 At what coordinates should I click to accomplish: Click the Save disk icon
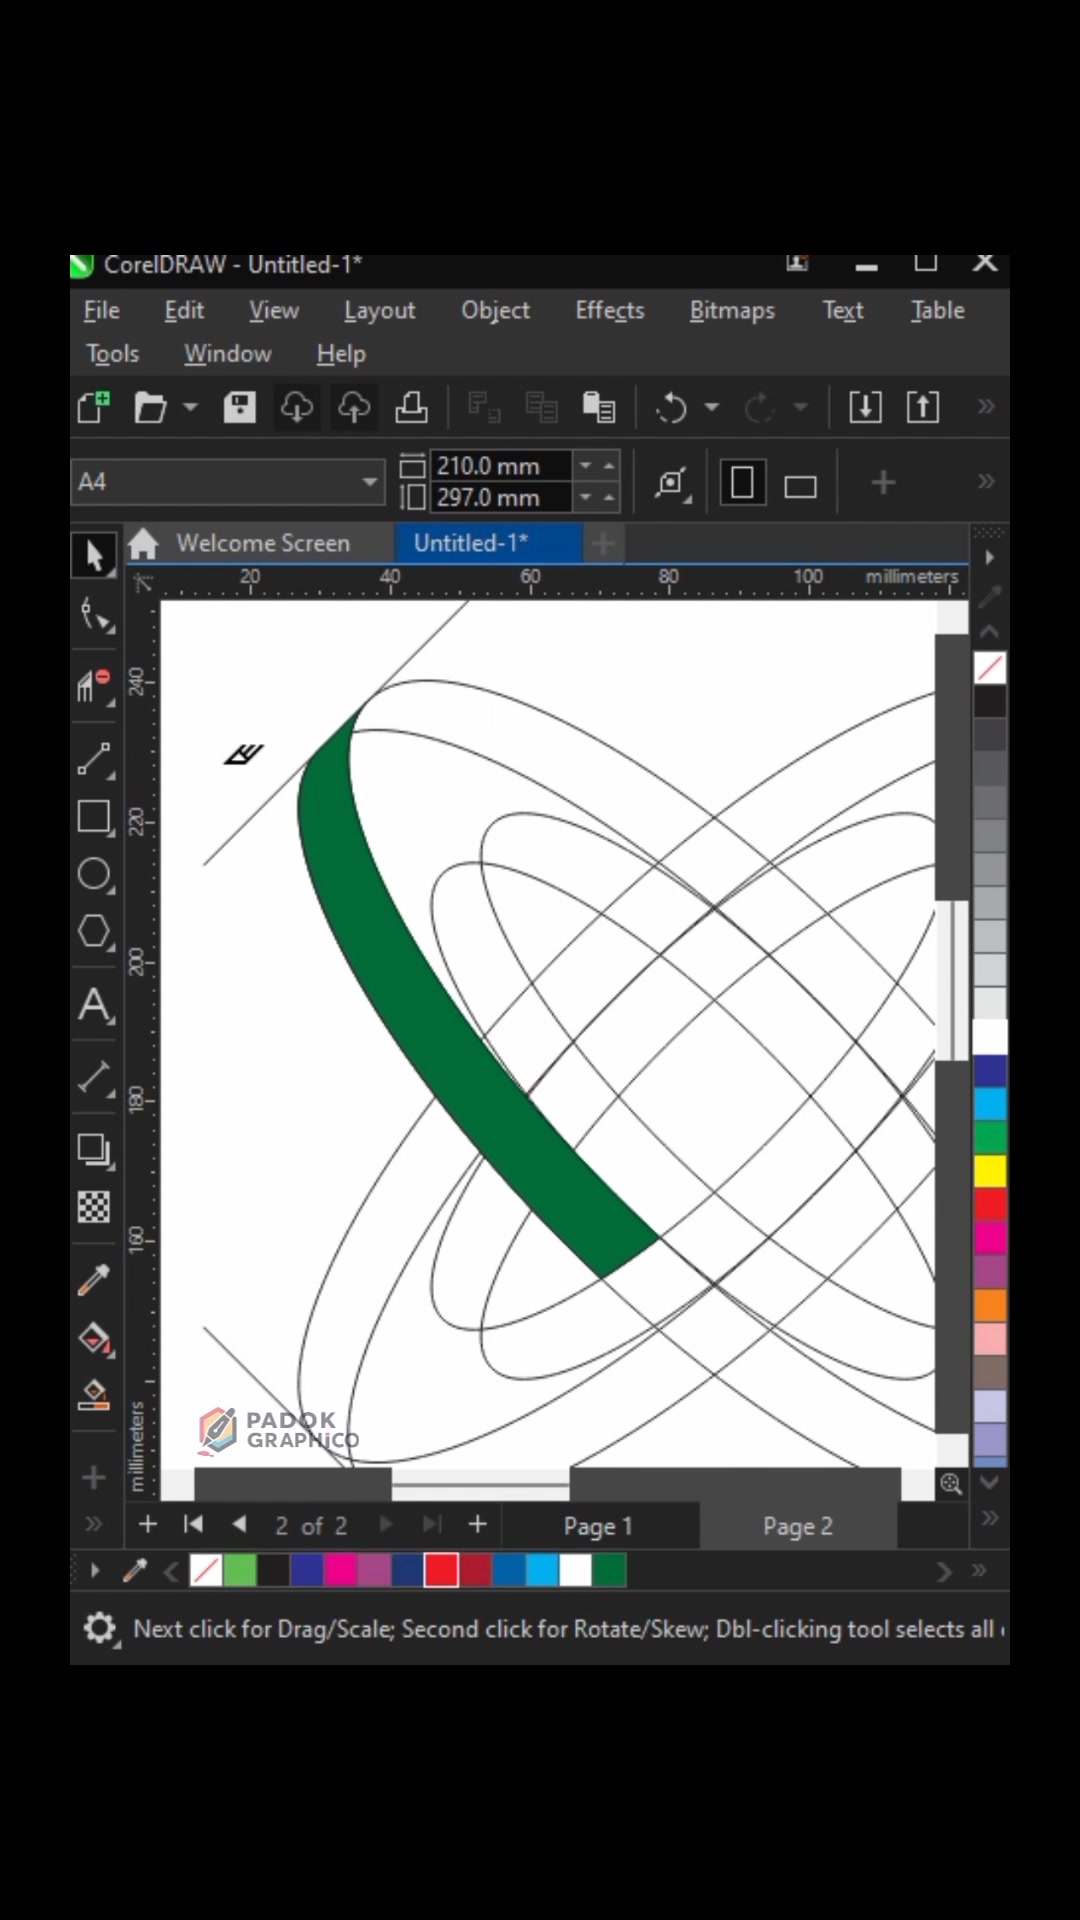(239, 407)
